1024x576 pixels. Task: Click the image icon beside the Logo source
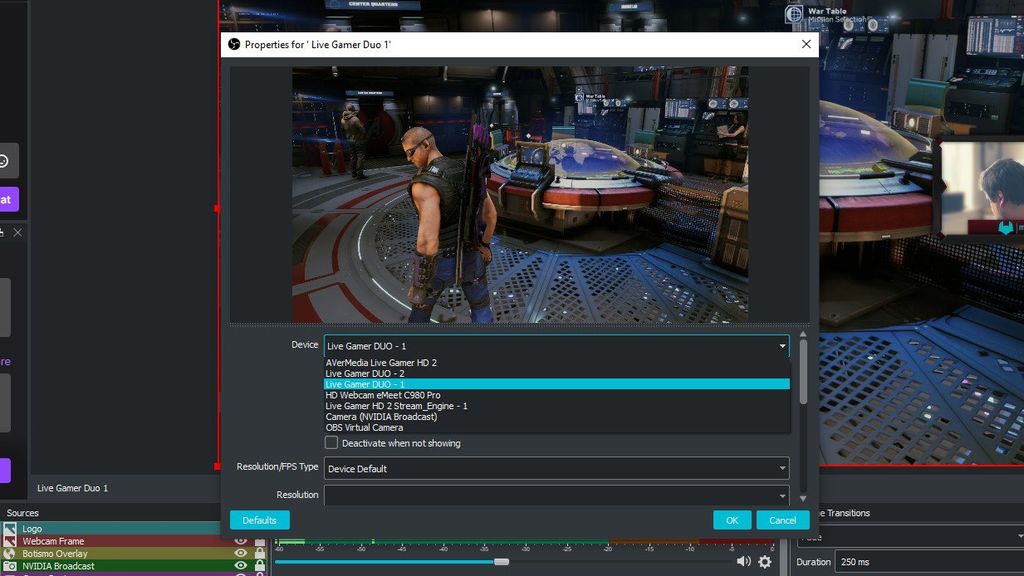tap(8, 528)
